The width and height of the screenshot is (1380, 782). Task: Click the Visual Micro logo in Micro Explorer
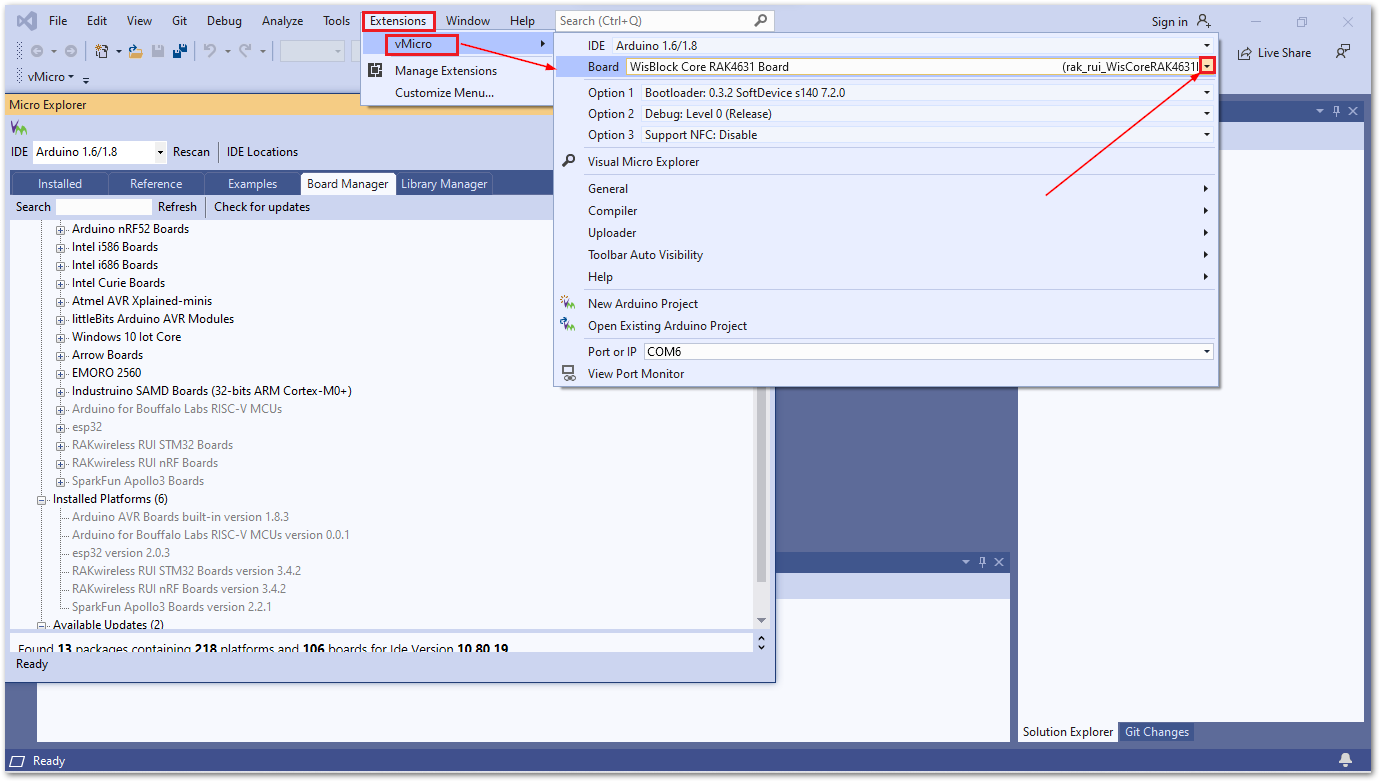[19, 128]
